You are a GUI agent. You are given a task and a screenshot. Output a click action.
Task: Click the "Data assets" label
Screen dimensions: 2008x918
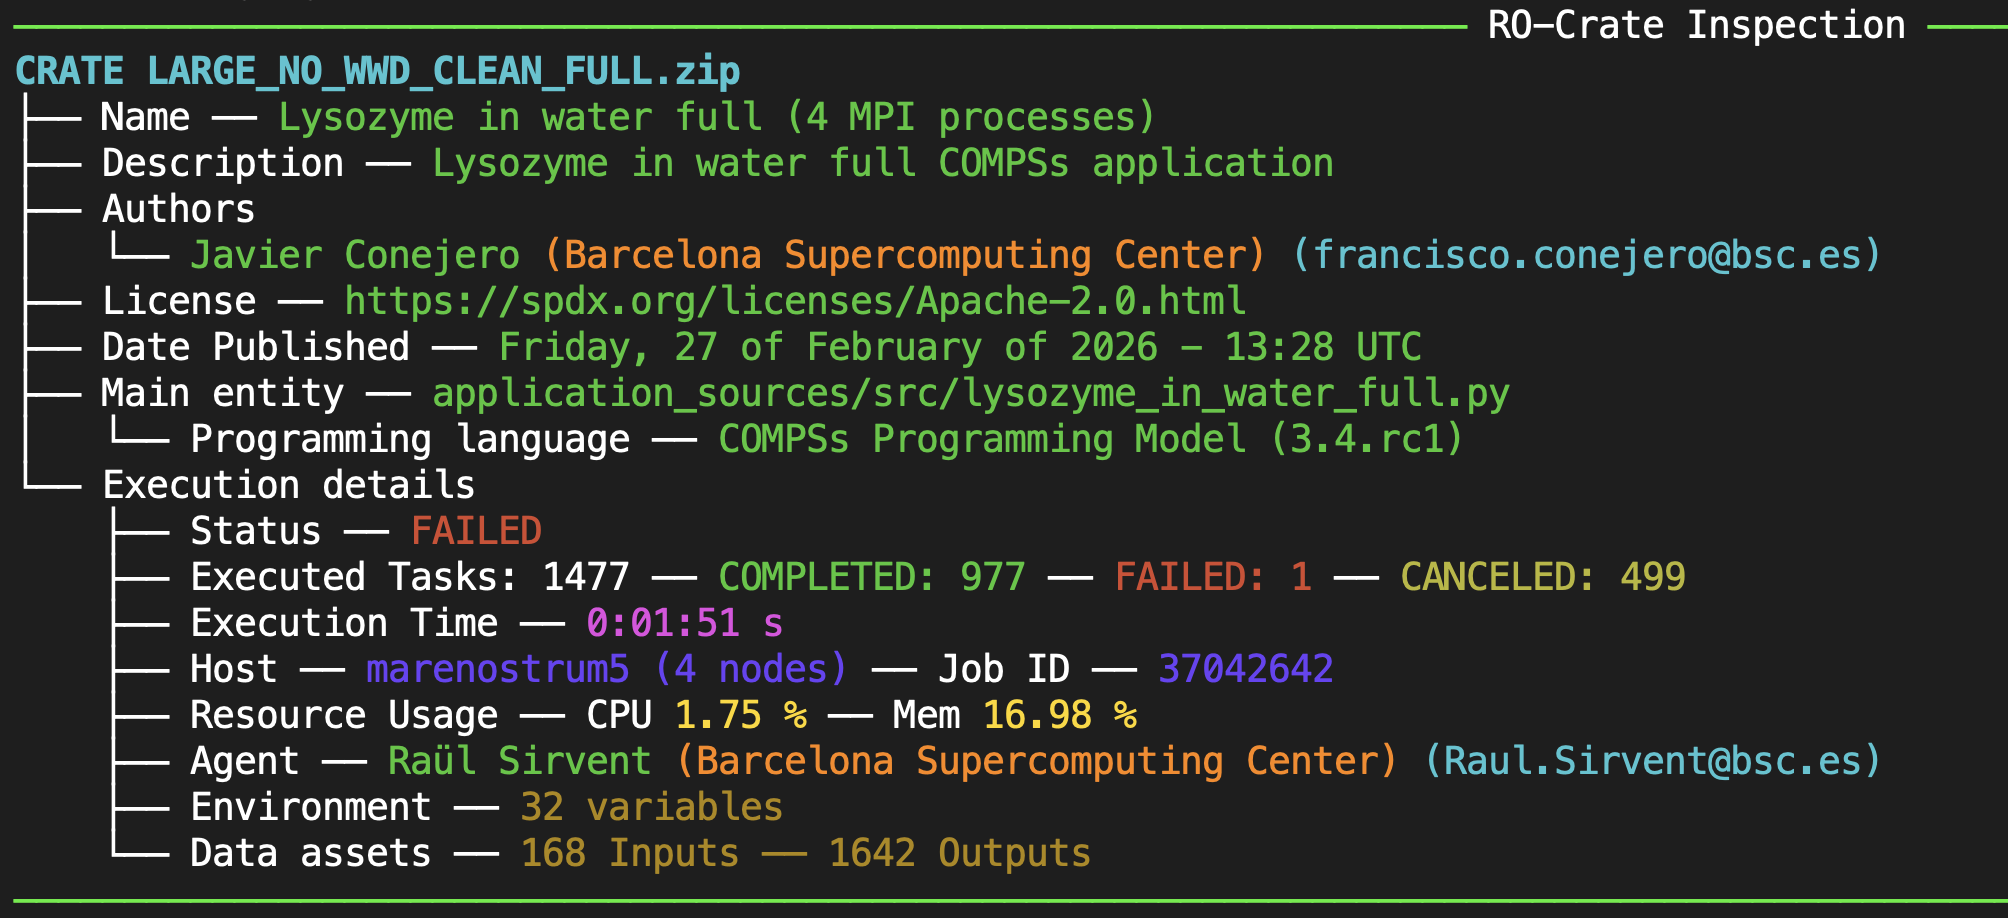click(x=310, y=853)
